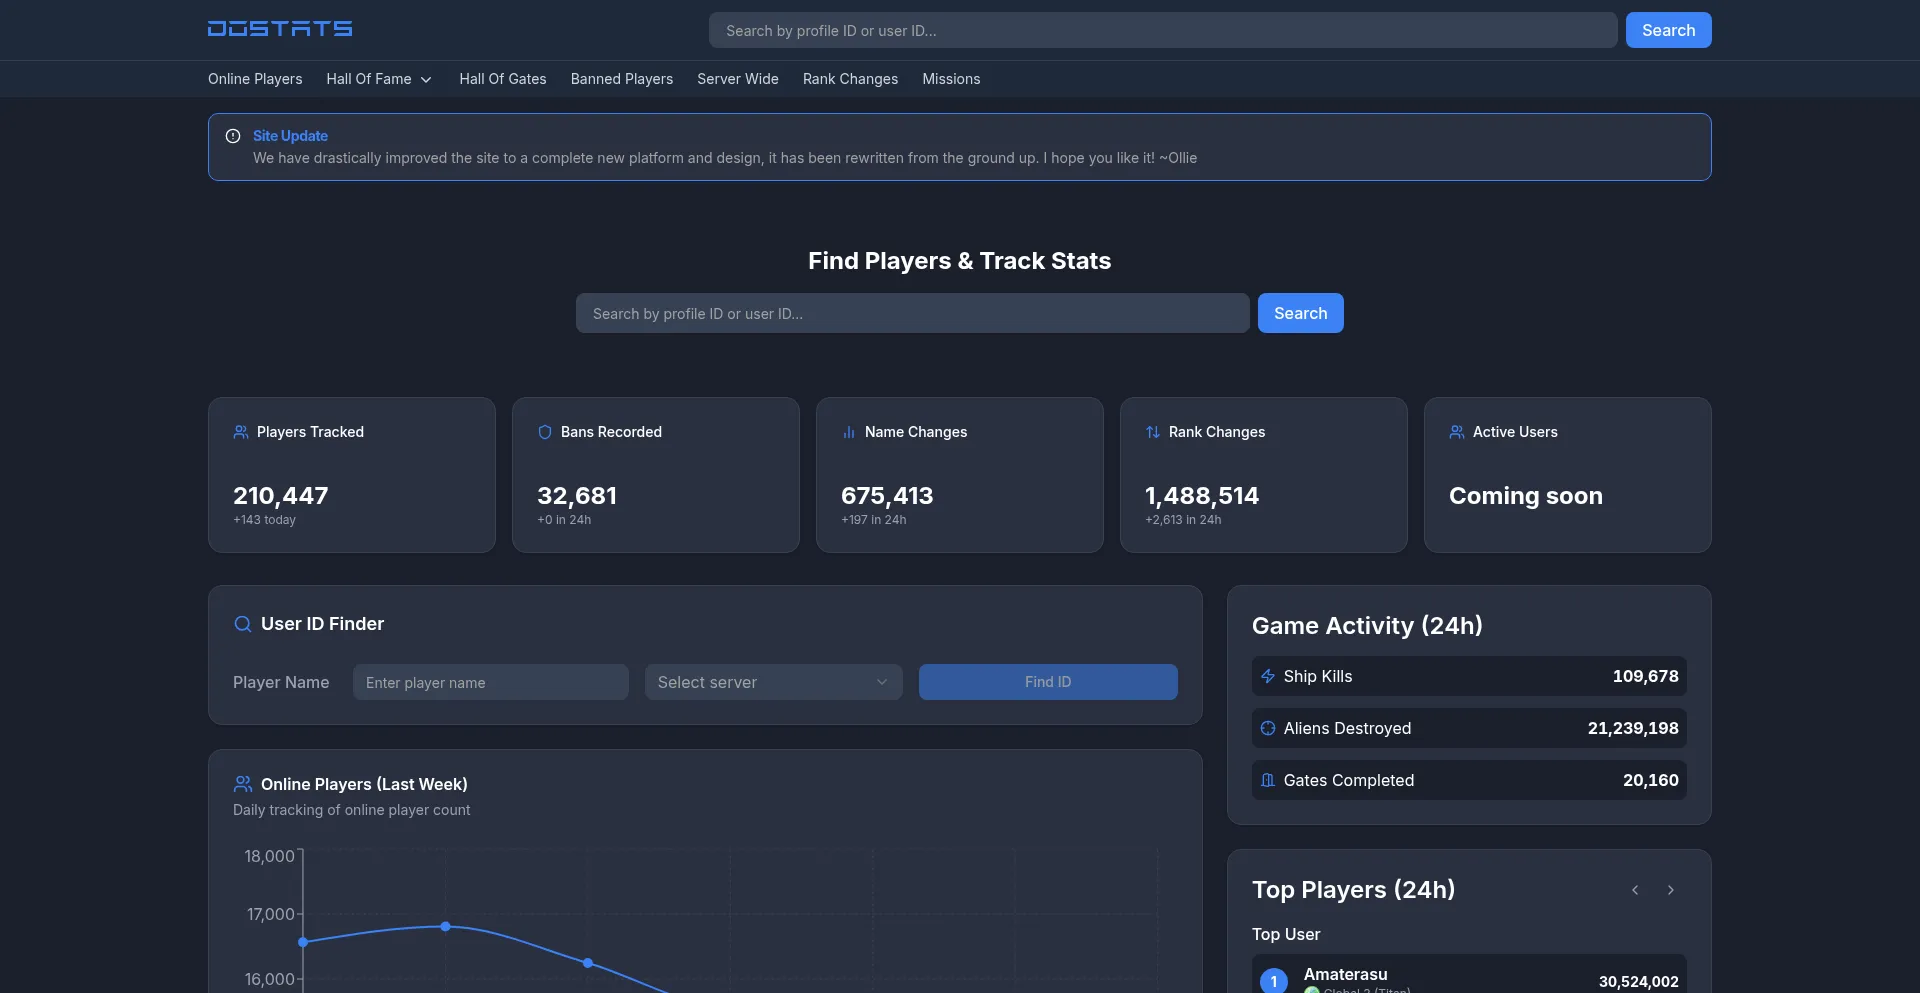Viewport: 1920px width, 993px height.
Task: Open the Amaterasu player entry
Action: tap(1469, 976)
